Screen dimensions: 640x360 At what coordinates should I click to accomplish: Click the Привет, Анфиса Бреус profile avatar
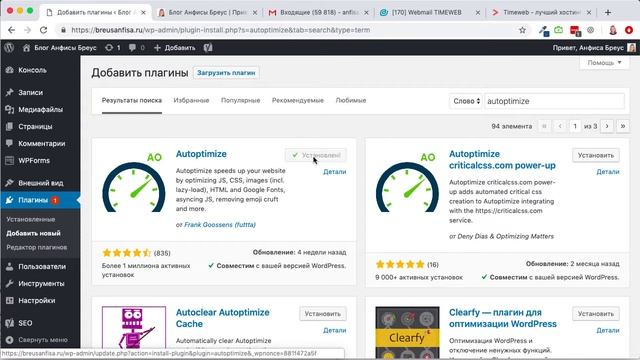631,48
